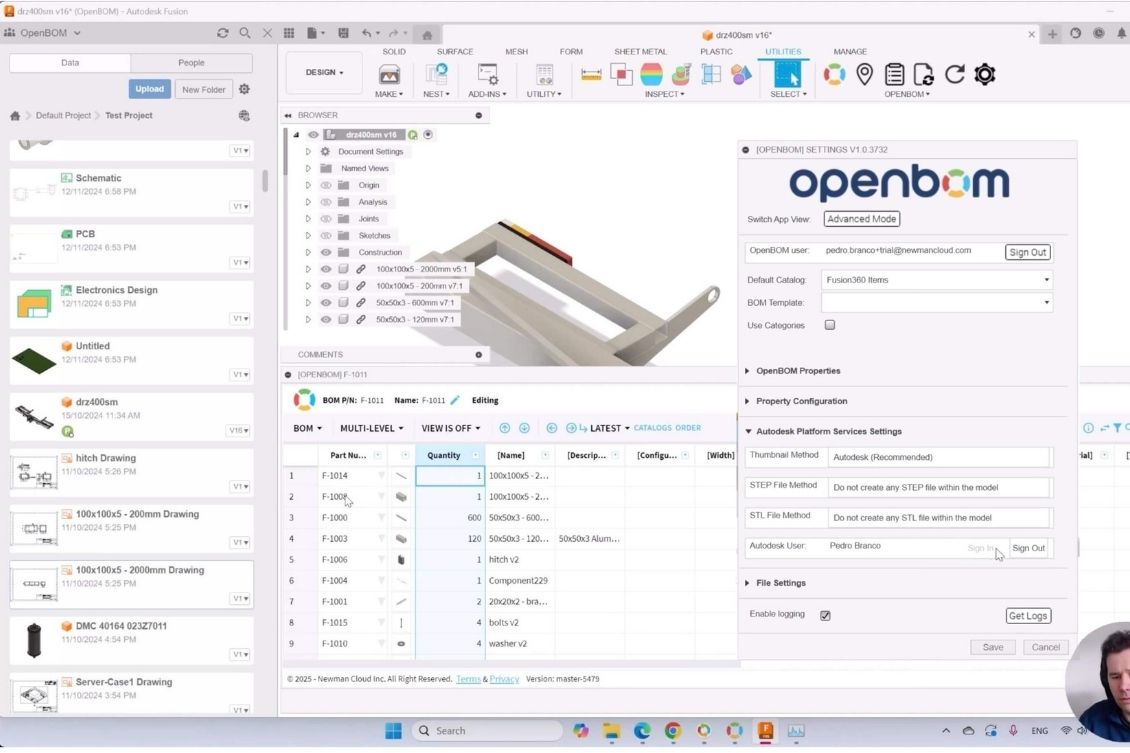Open the drz400sm file thumbnail
The width and height of the screenshot is (1130, 753).
(x=33, y=417)
